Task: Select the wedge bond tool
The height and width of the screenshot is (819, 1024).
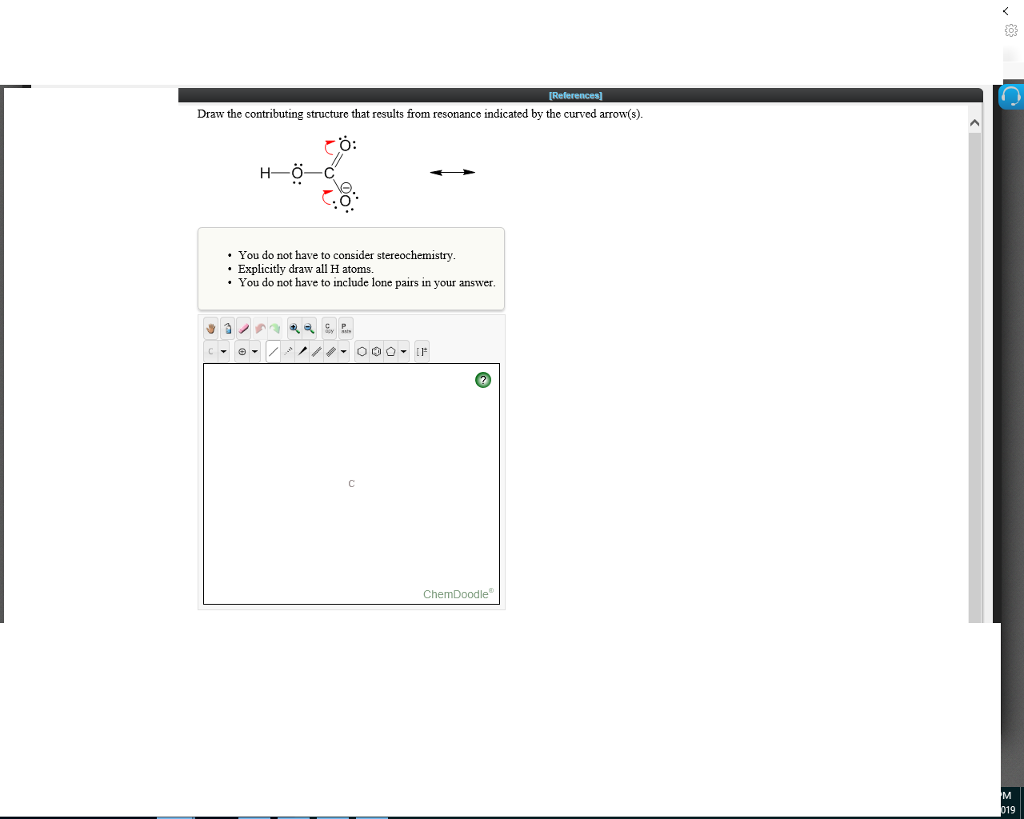Action: point(302,350)
